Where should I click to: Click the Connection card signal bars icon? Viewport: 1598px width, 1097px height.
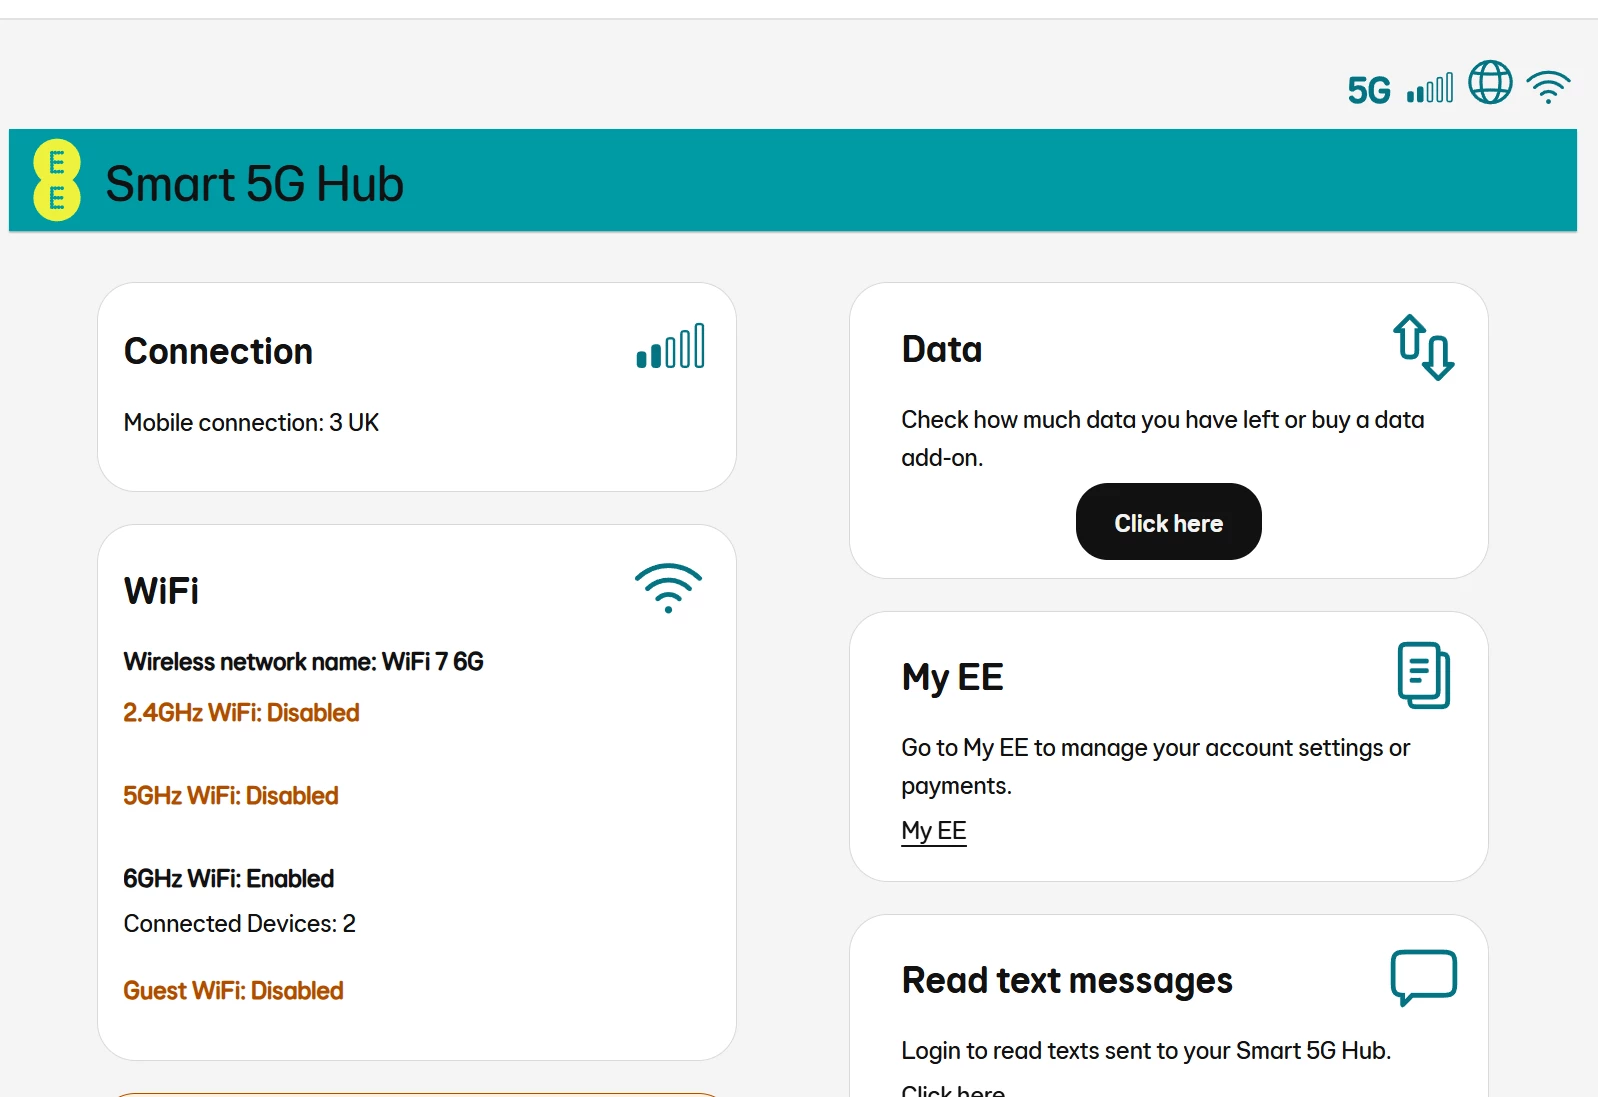670,346
